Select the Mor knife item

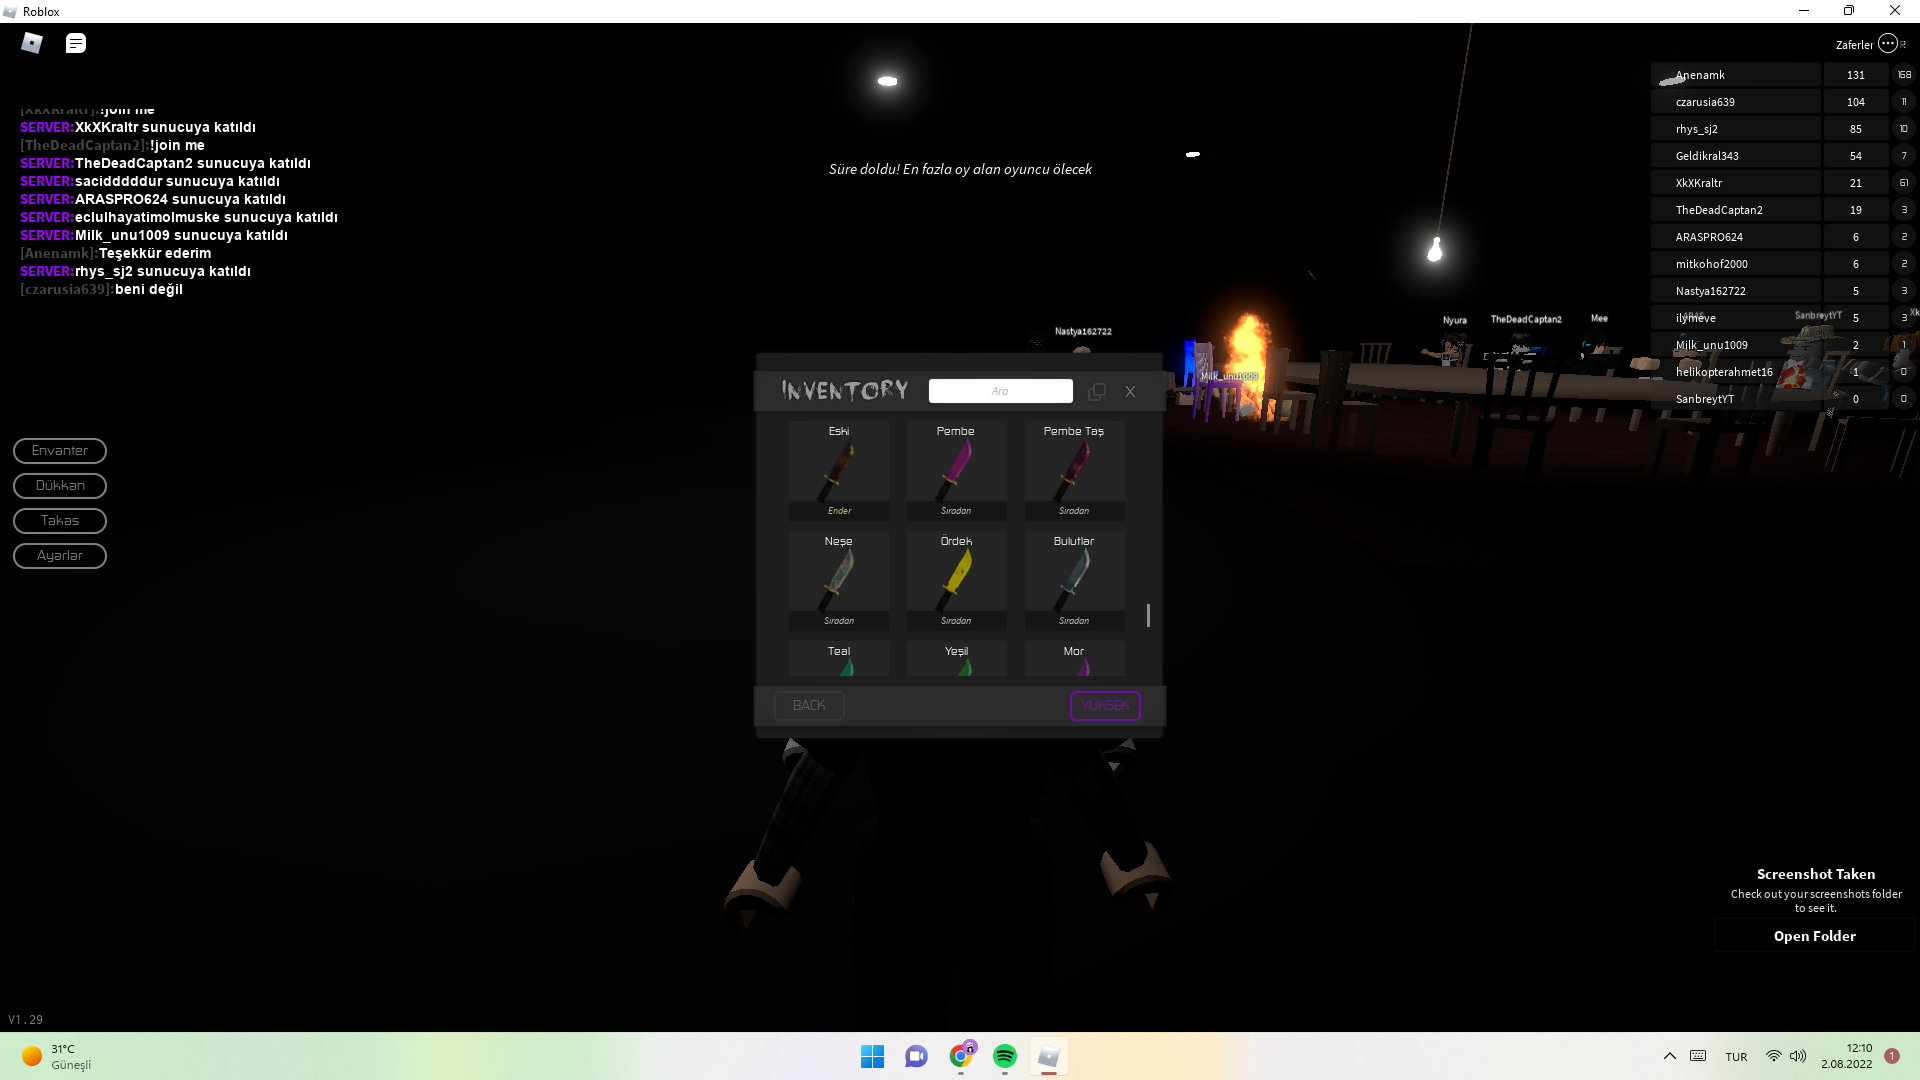click(1074, 659)
